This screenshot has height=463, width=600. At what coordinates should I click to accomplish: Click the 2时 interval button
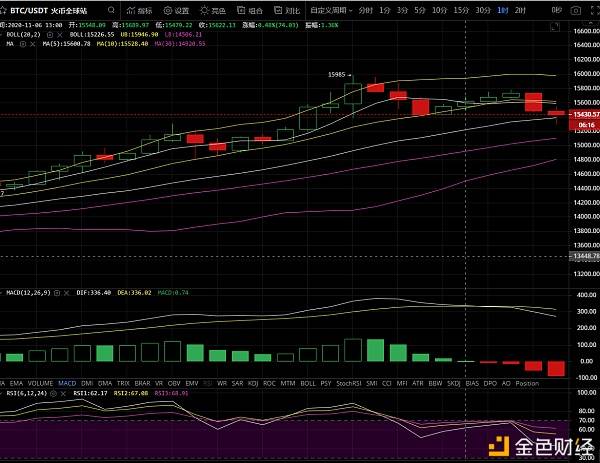[519, 10]
